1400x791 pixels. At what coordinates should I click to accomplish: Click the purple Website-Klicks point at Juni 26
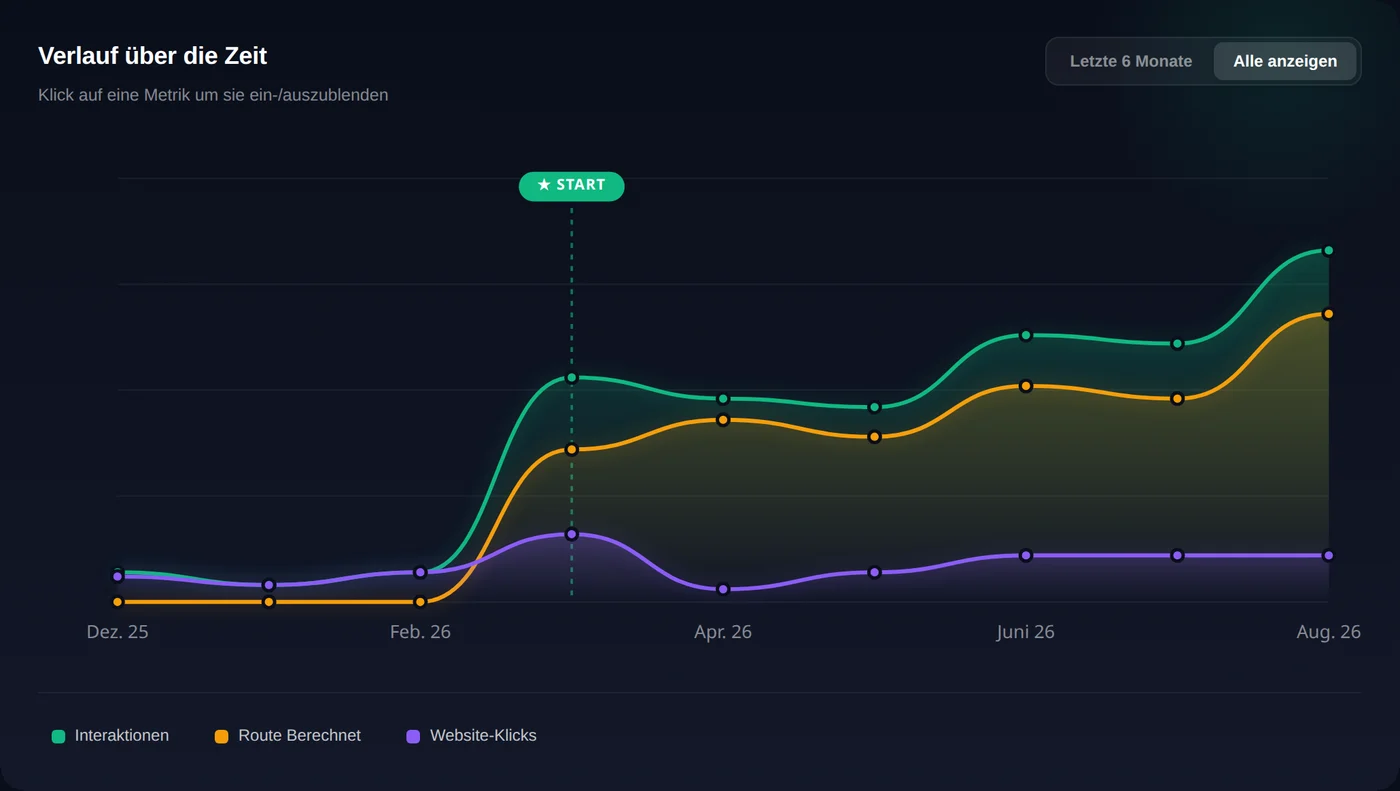(x=1026, y=555)
